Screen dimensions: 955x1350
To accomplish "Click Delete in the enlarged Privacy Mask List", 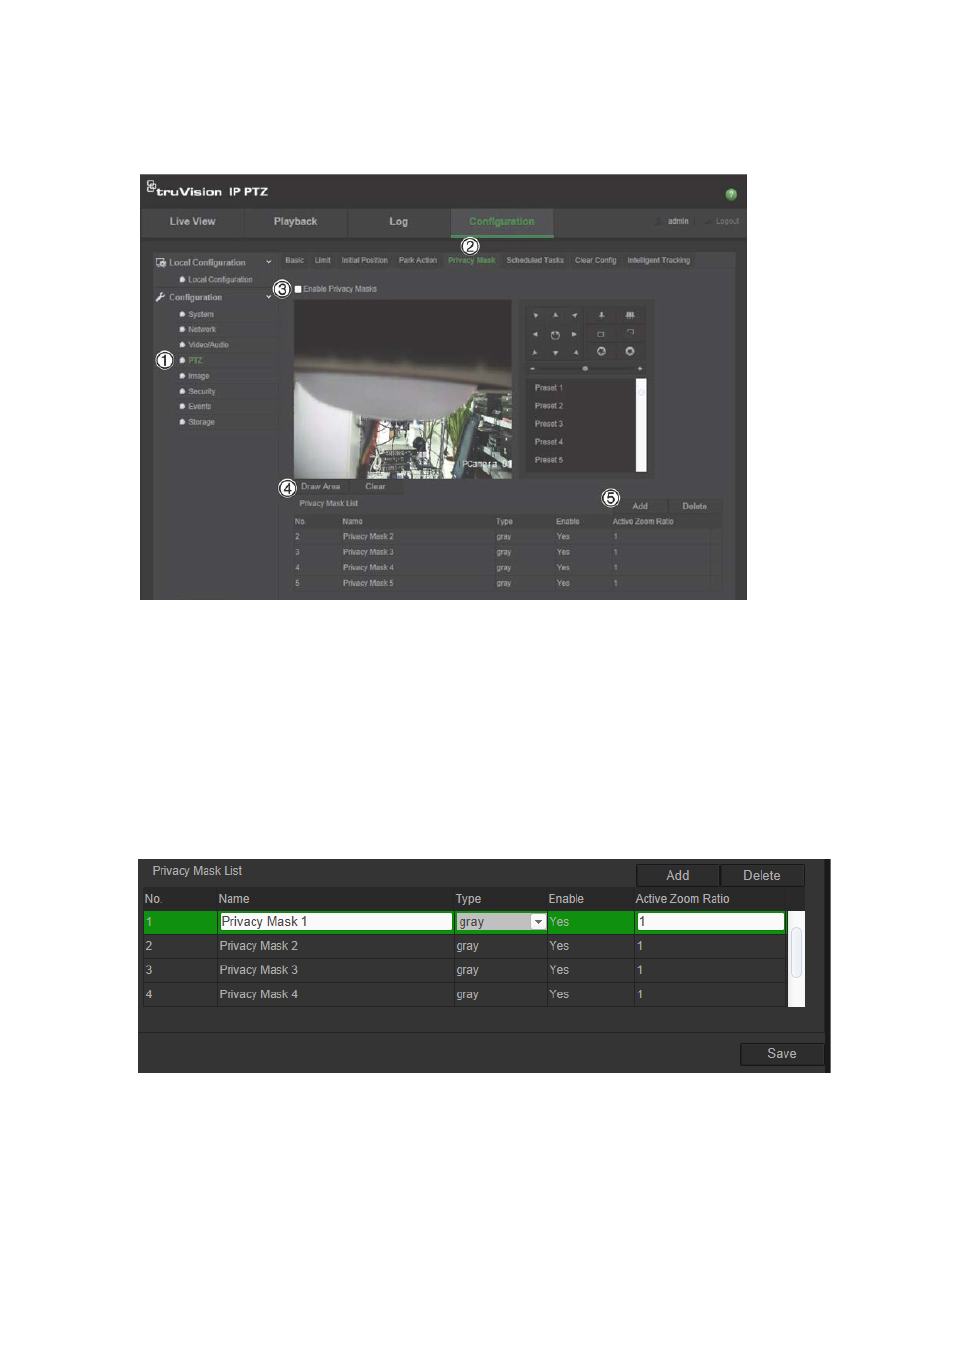I will pos(762,876).
